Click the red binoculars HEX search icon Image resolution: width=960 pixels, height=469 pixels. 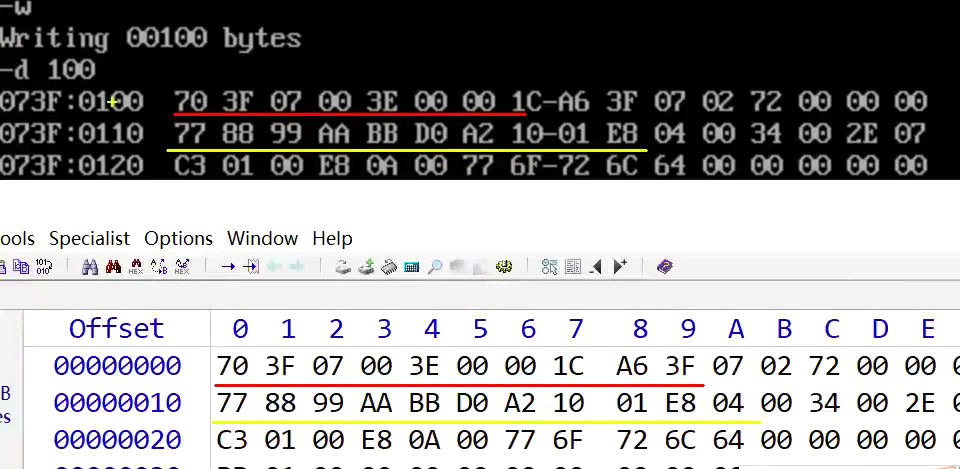pyautogui.click(x=136, y=267)
